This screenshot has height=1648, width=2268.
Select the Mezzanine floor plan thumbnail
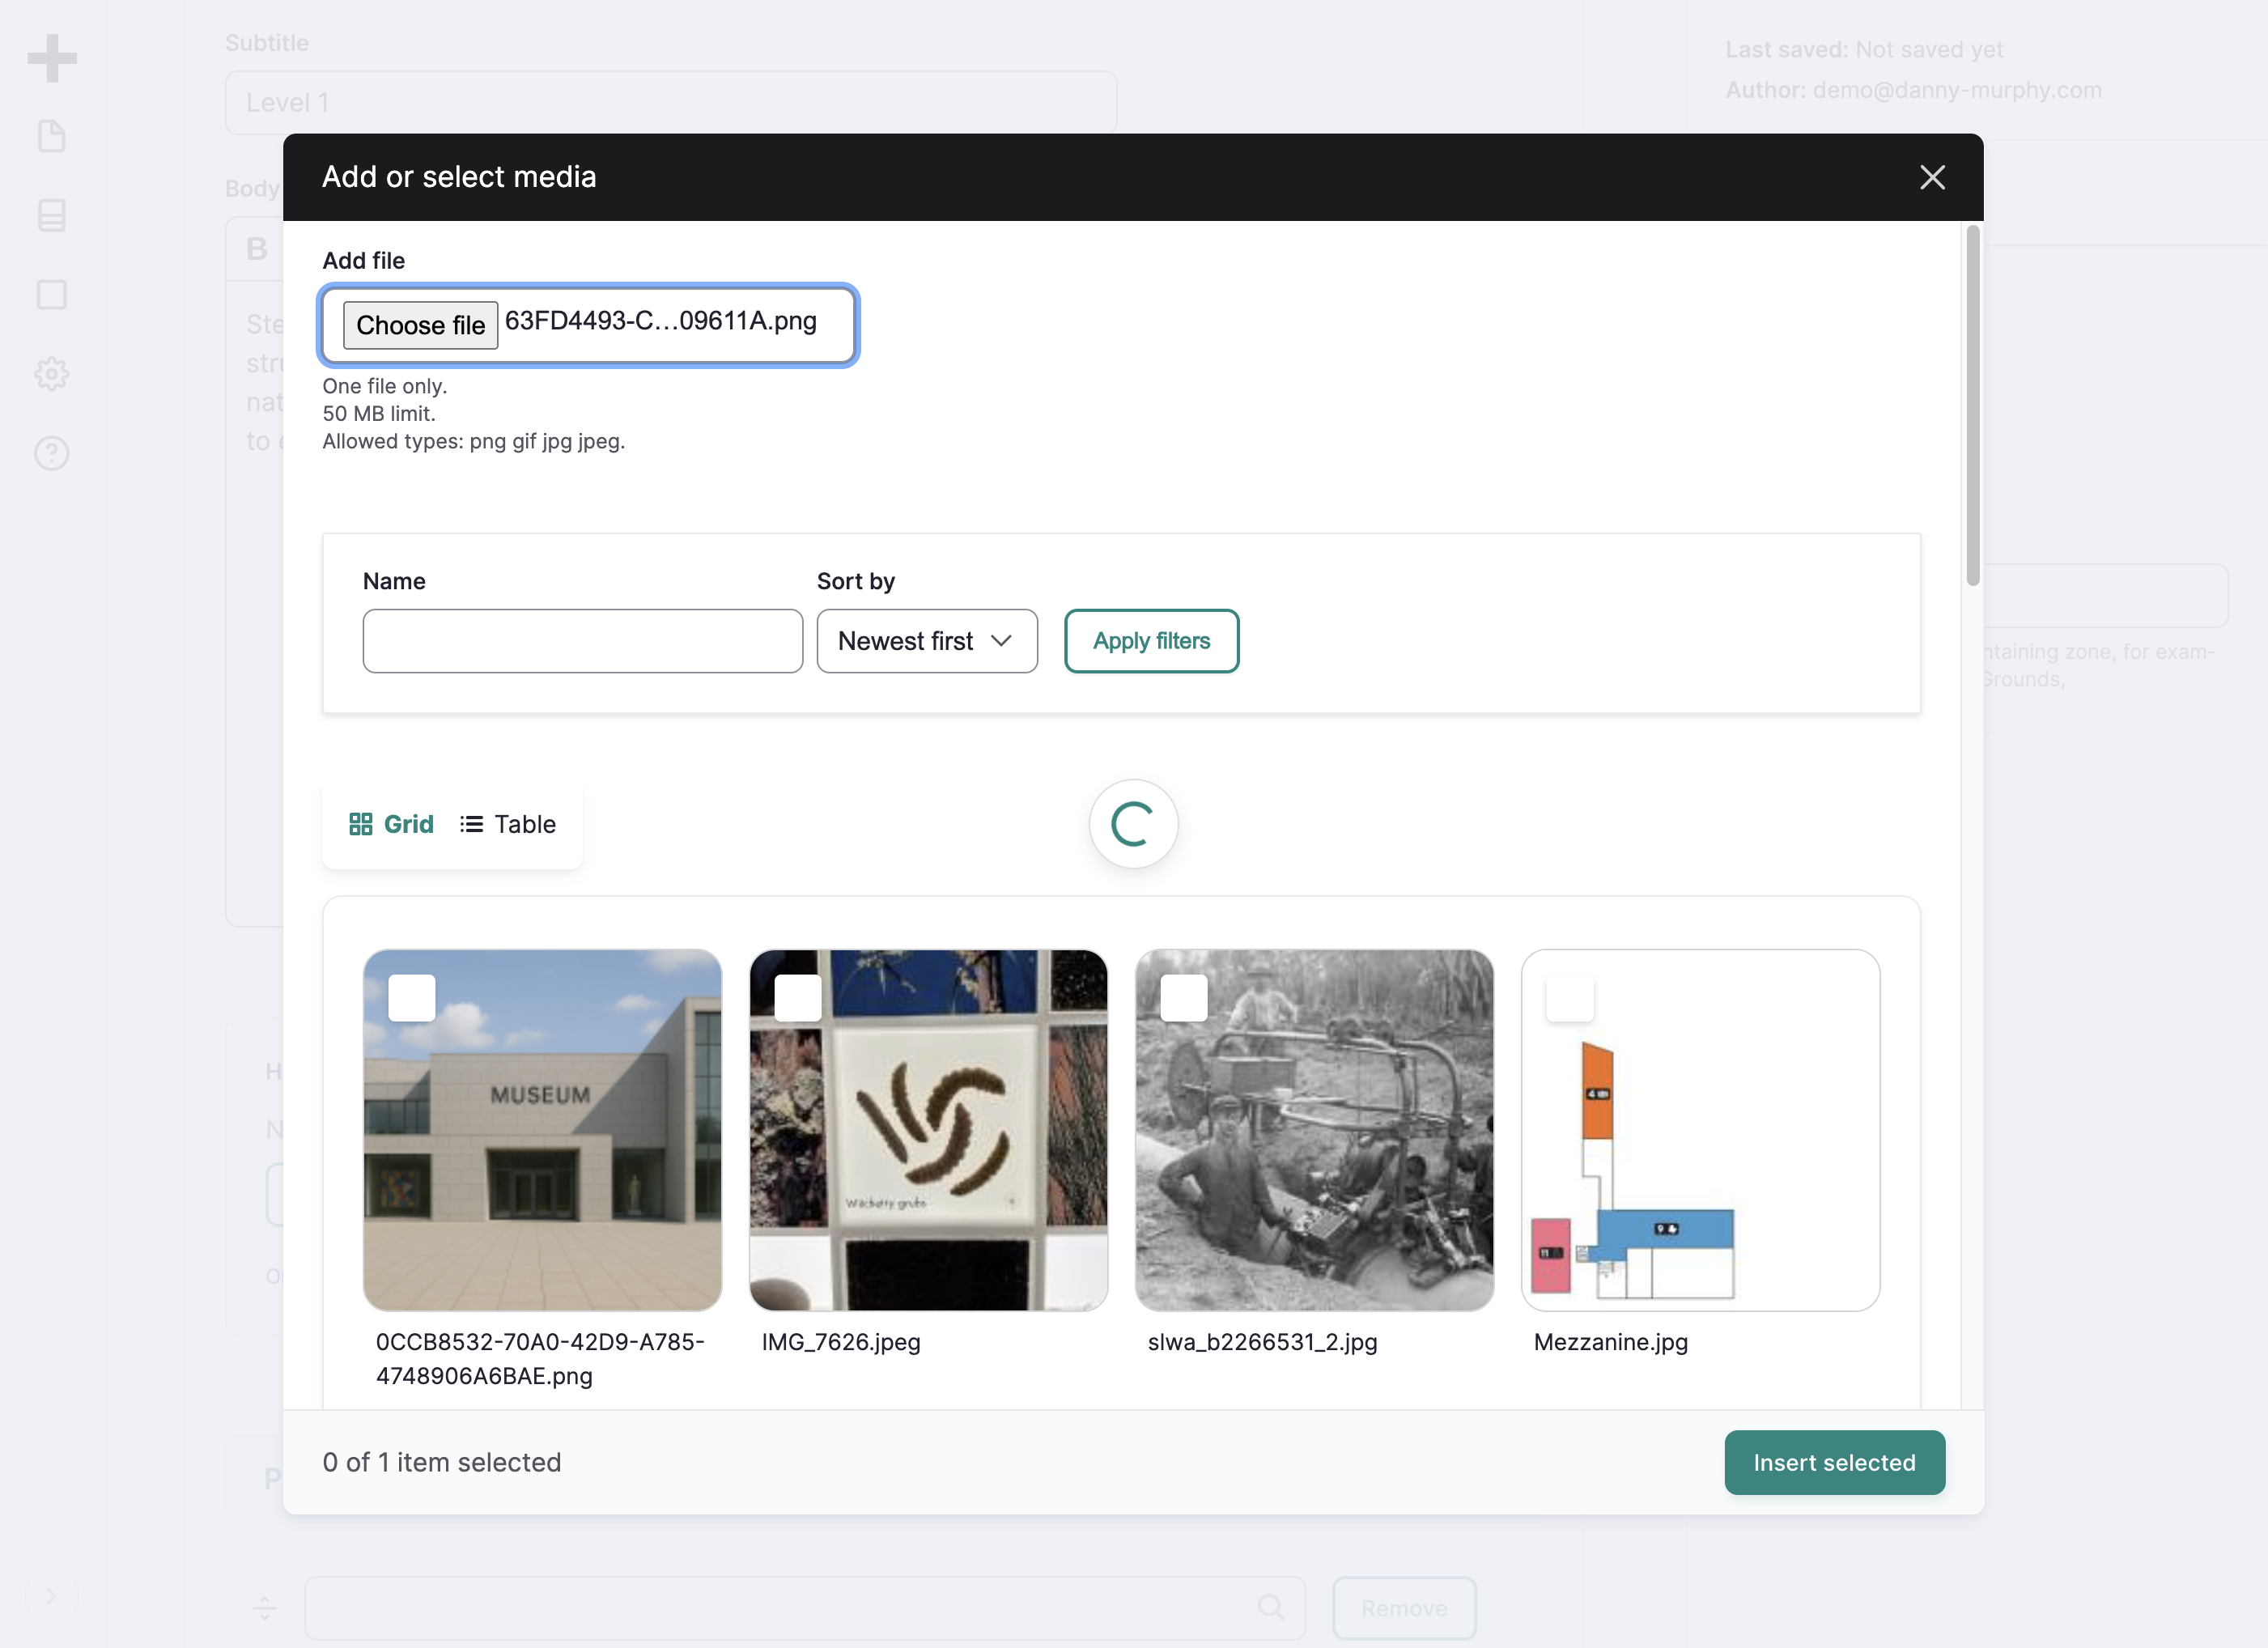[1700, 1130]
